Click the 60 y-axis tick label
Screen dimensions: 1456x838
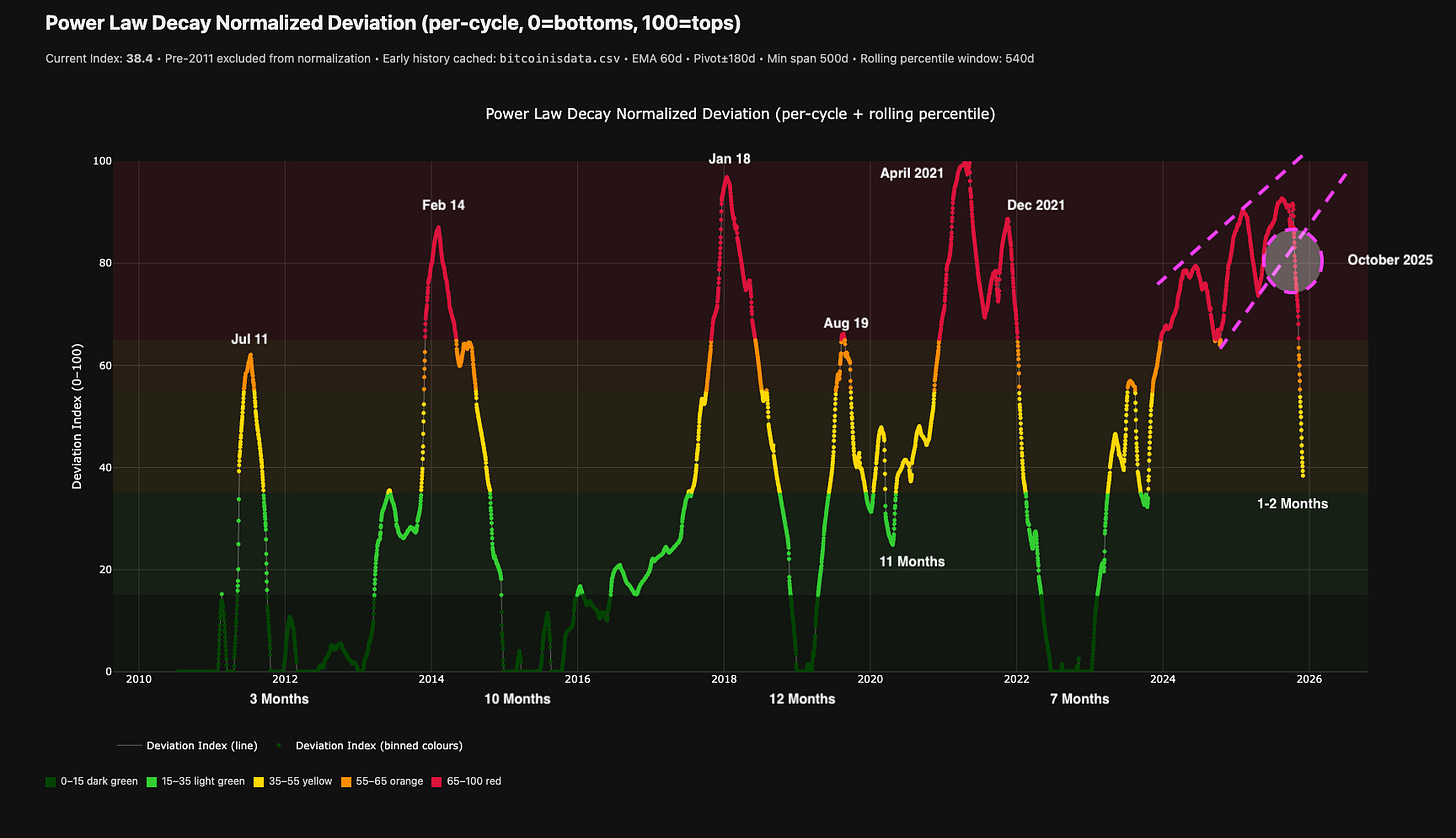104,366
